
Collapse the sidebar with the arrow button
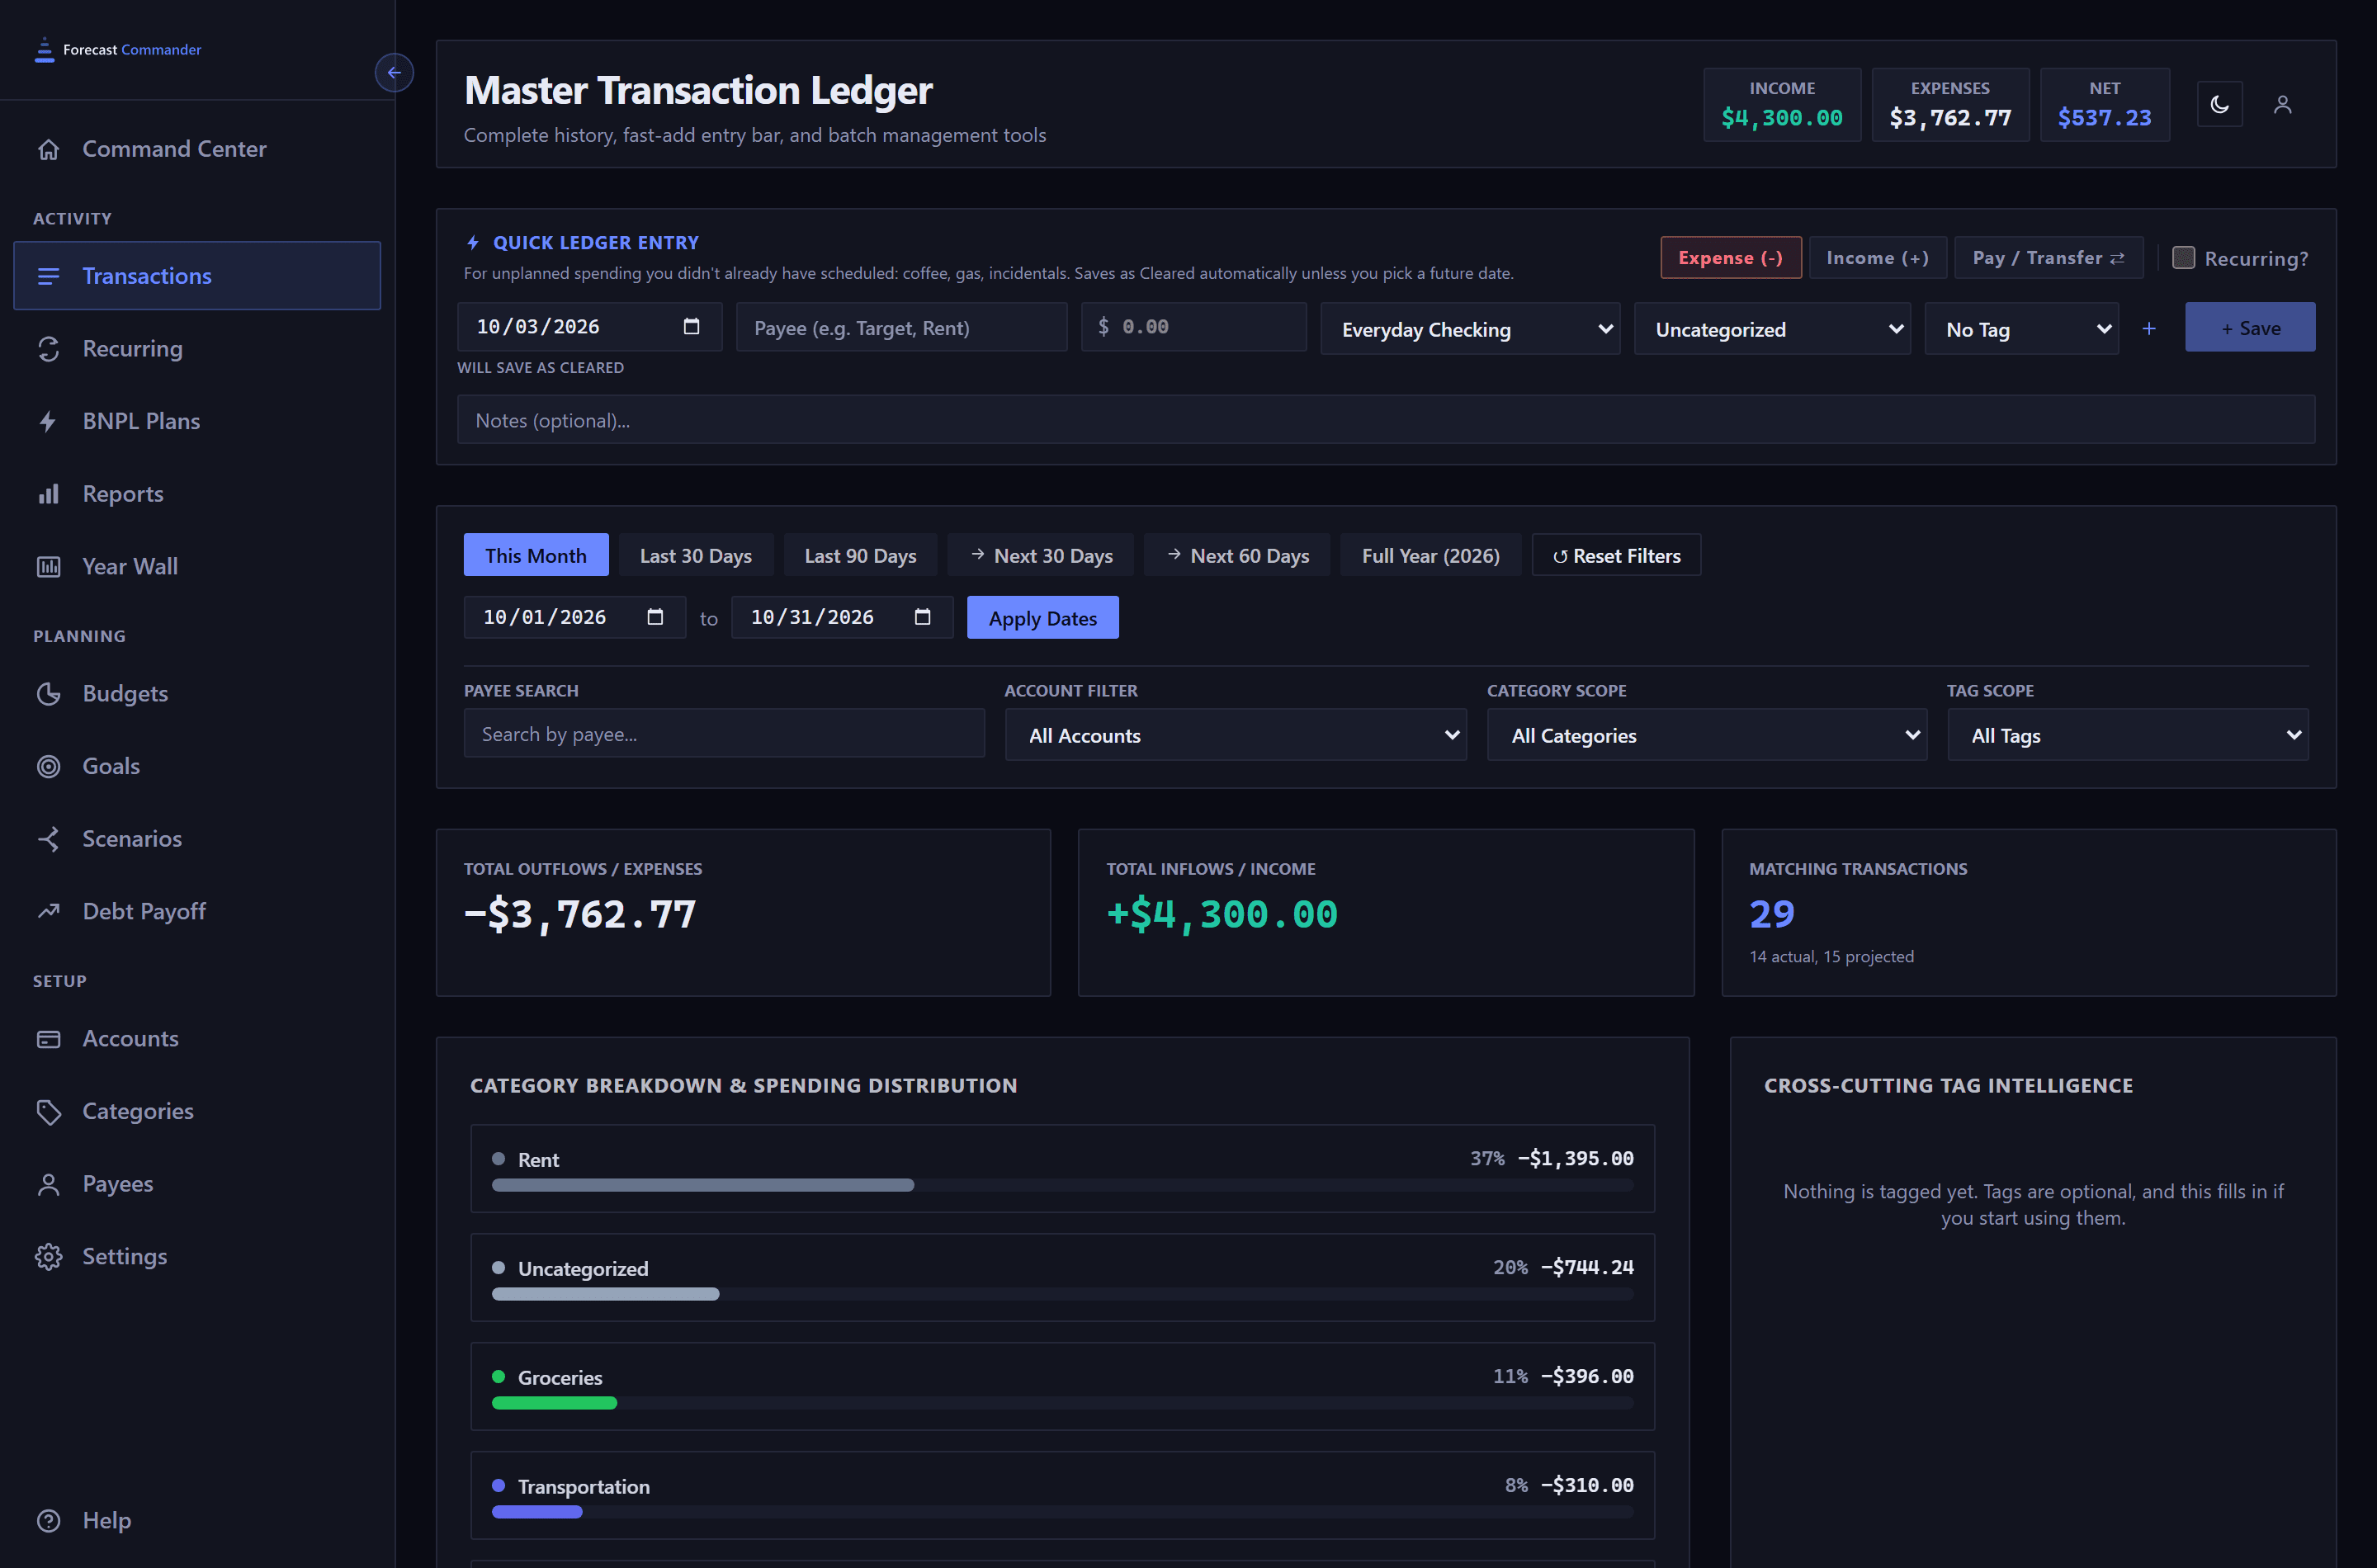tap(394, 72)
